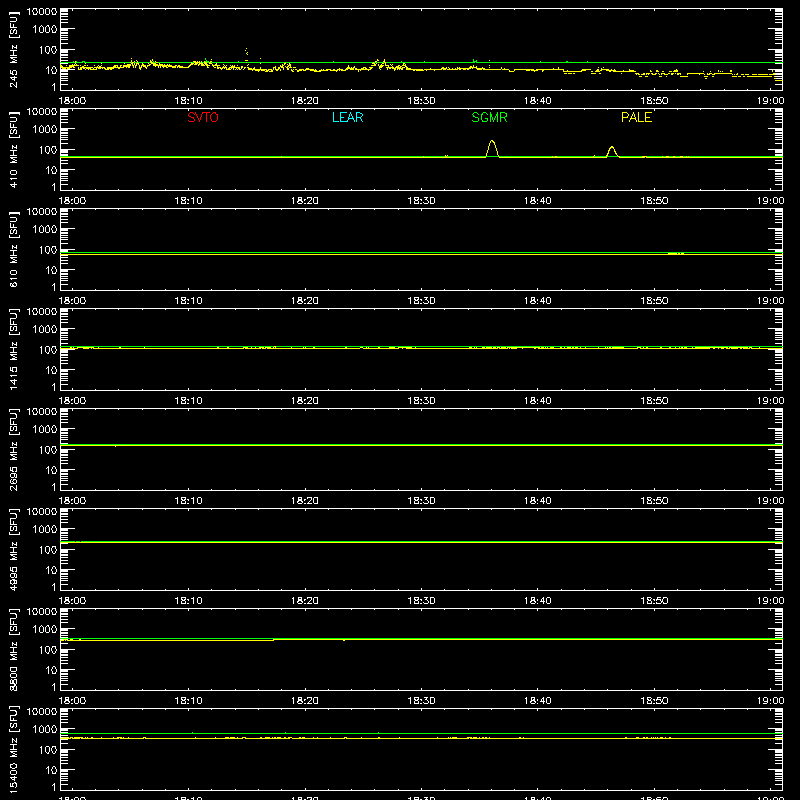Click the 100 tick label of the 2695 MHz panel
Image resolution: width=800 pixels, height=800 pixels.
[x=48, y=450]
